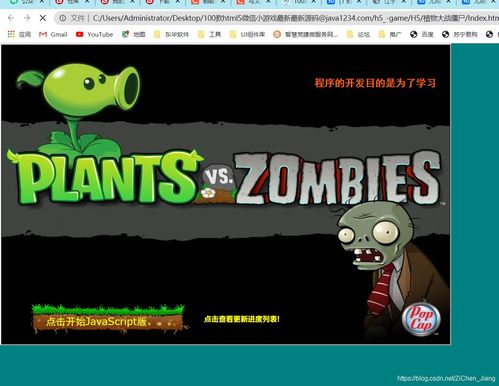Open the 东华软件 bookmark folder

171,34
